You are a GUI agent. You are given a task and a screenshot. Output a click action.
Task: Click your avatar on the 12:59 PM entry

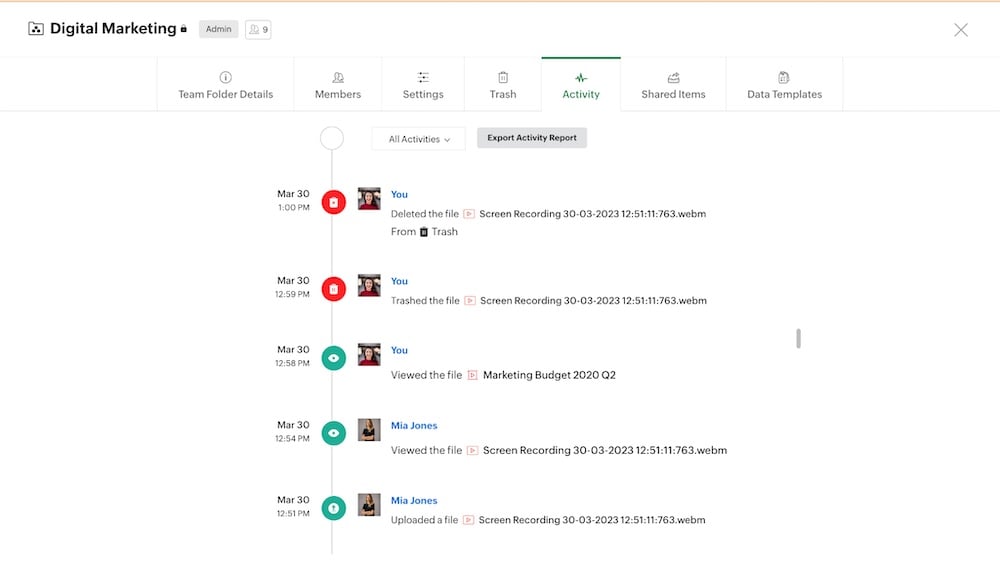click(x=369, y=285)
